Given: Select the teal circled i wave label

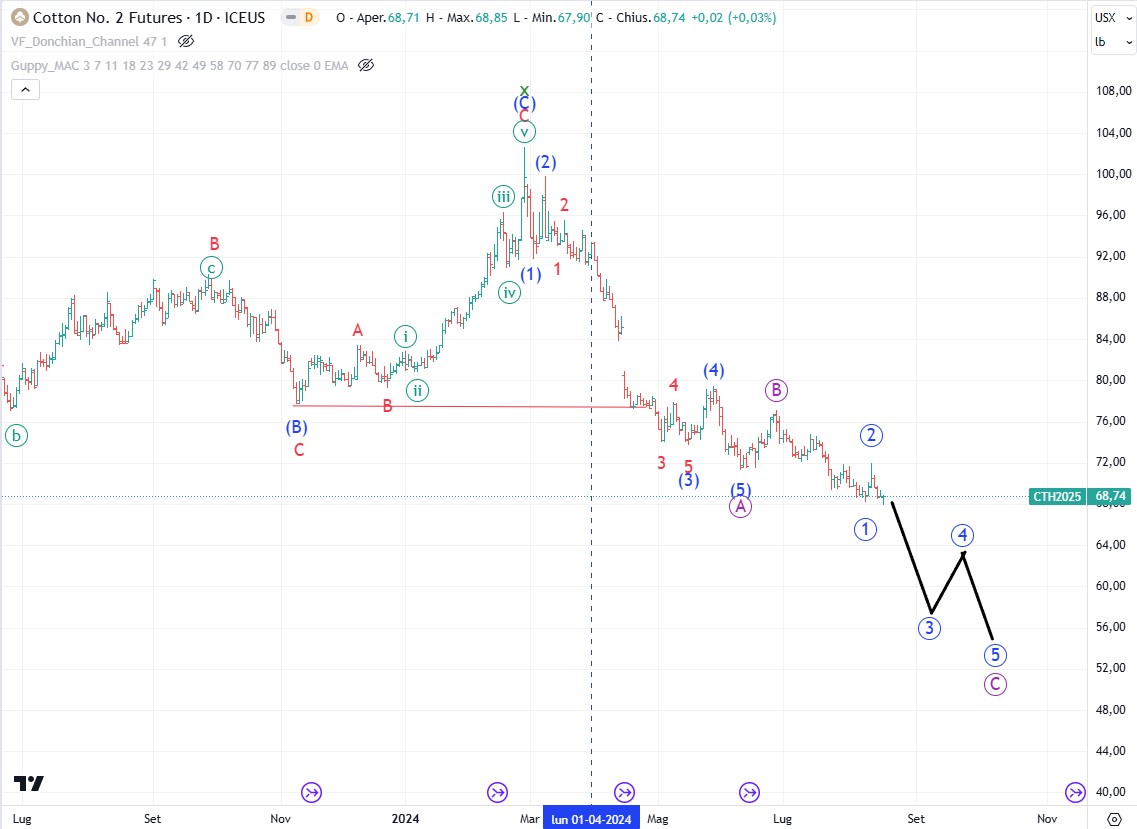Looking at the screenshot, I should (x=405, y=337).
